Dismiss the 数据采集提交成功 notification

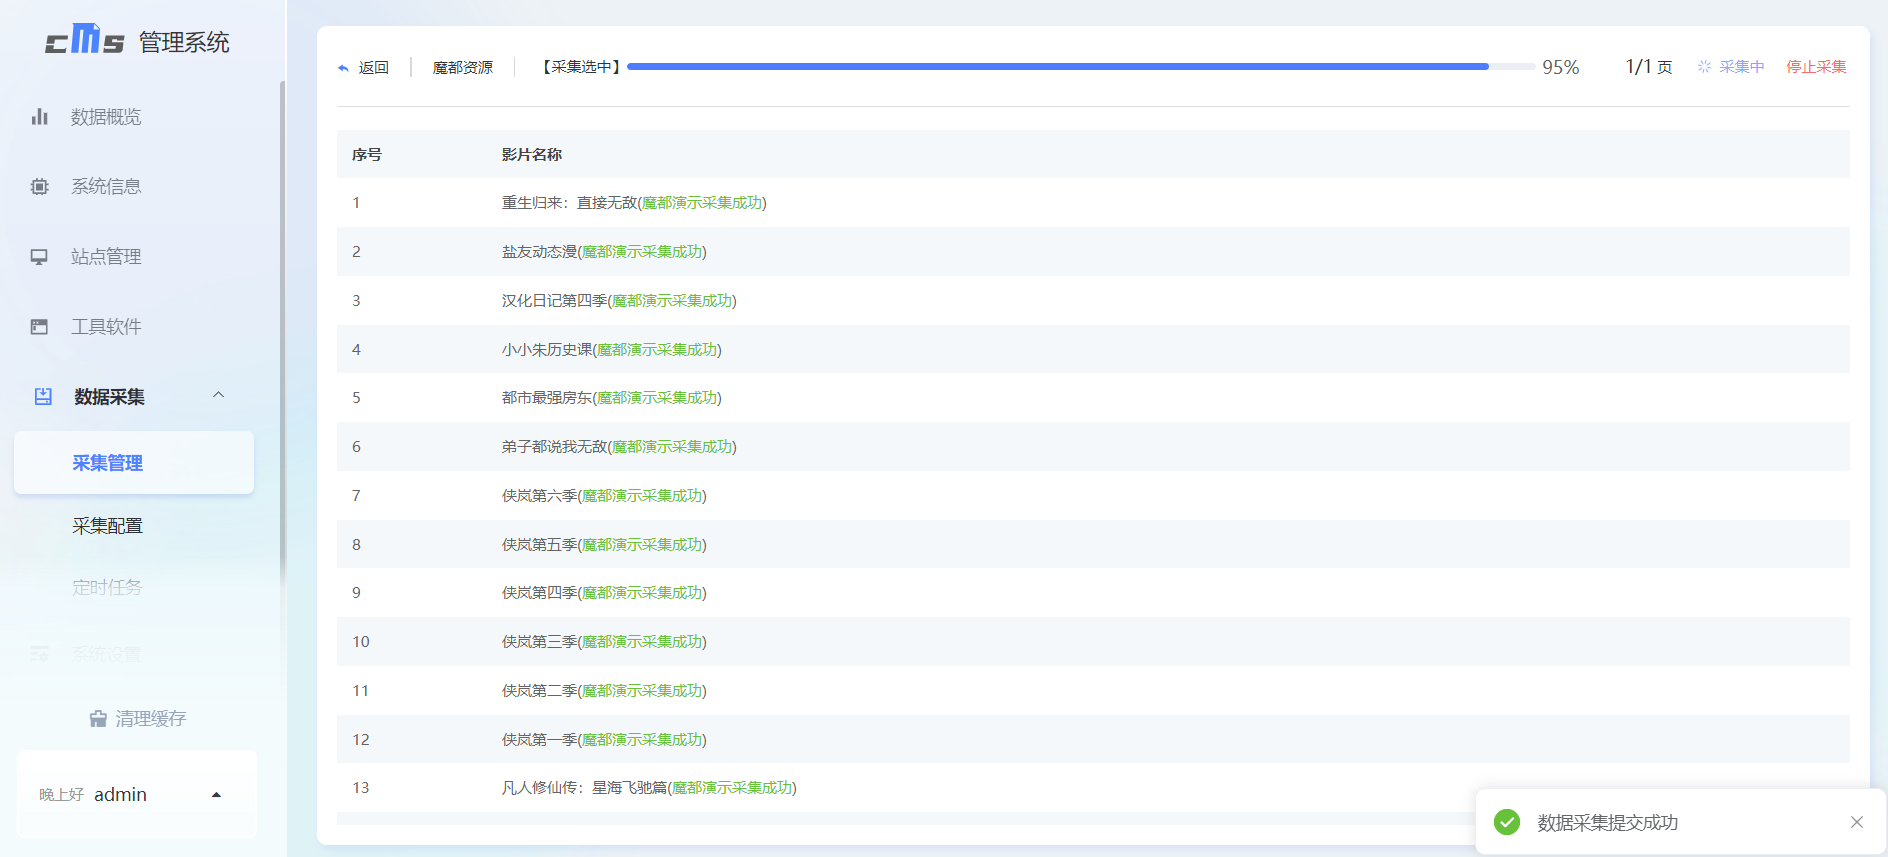click(x=1856, y=822)
